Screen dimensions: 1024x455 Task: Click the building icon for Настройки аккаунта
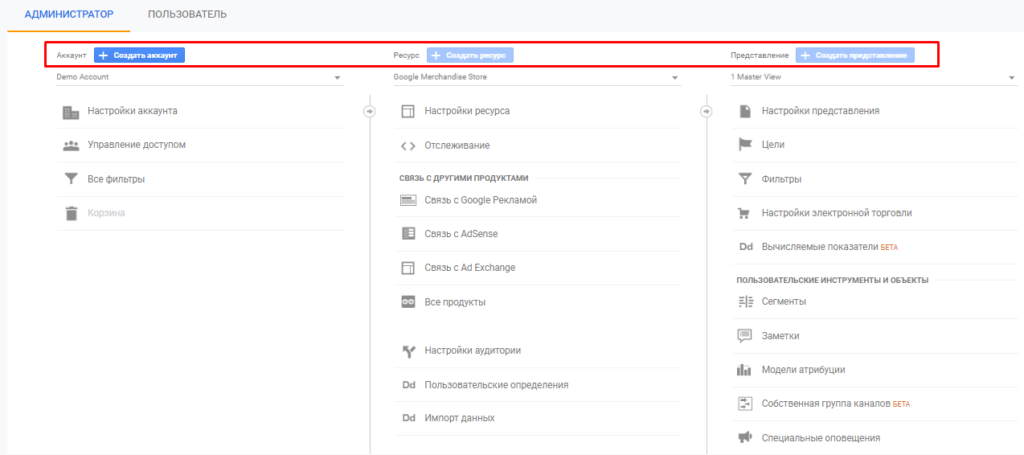point(71,111)
